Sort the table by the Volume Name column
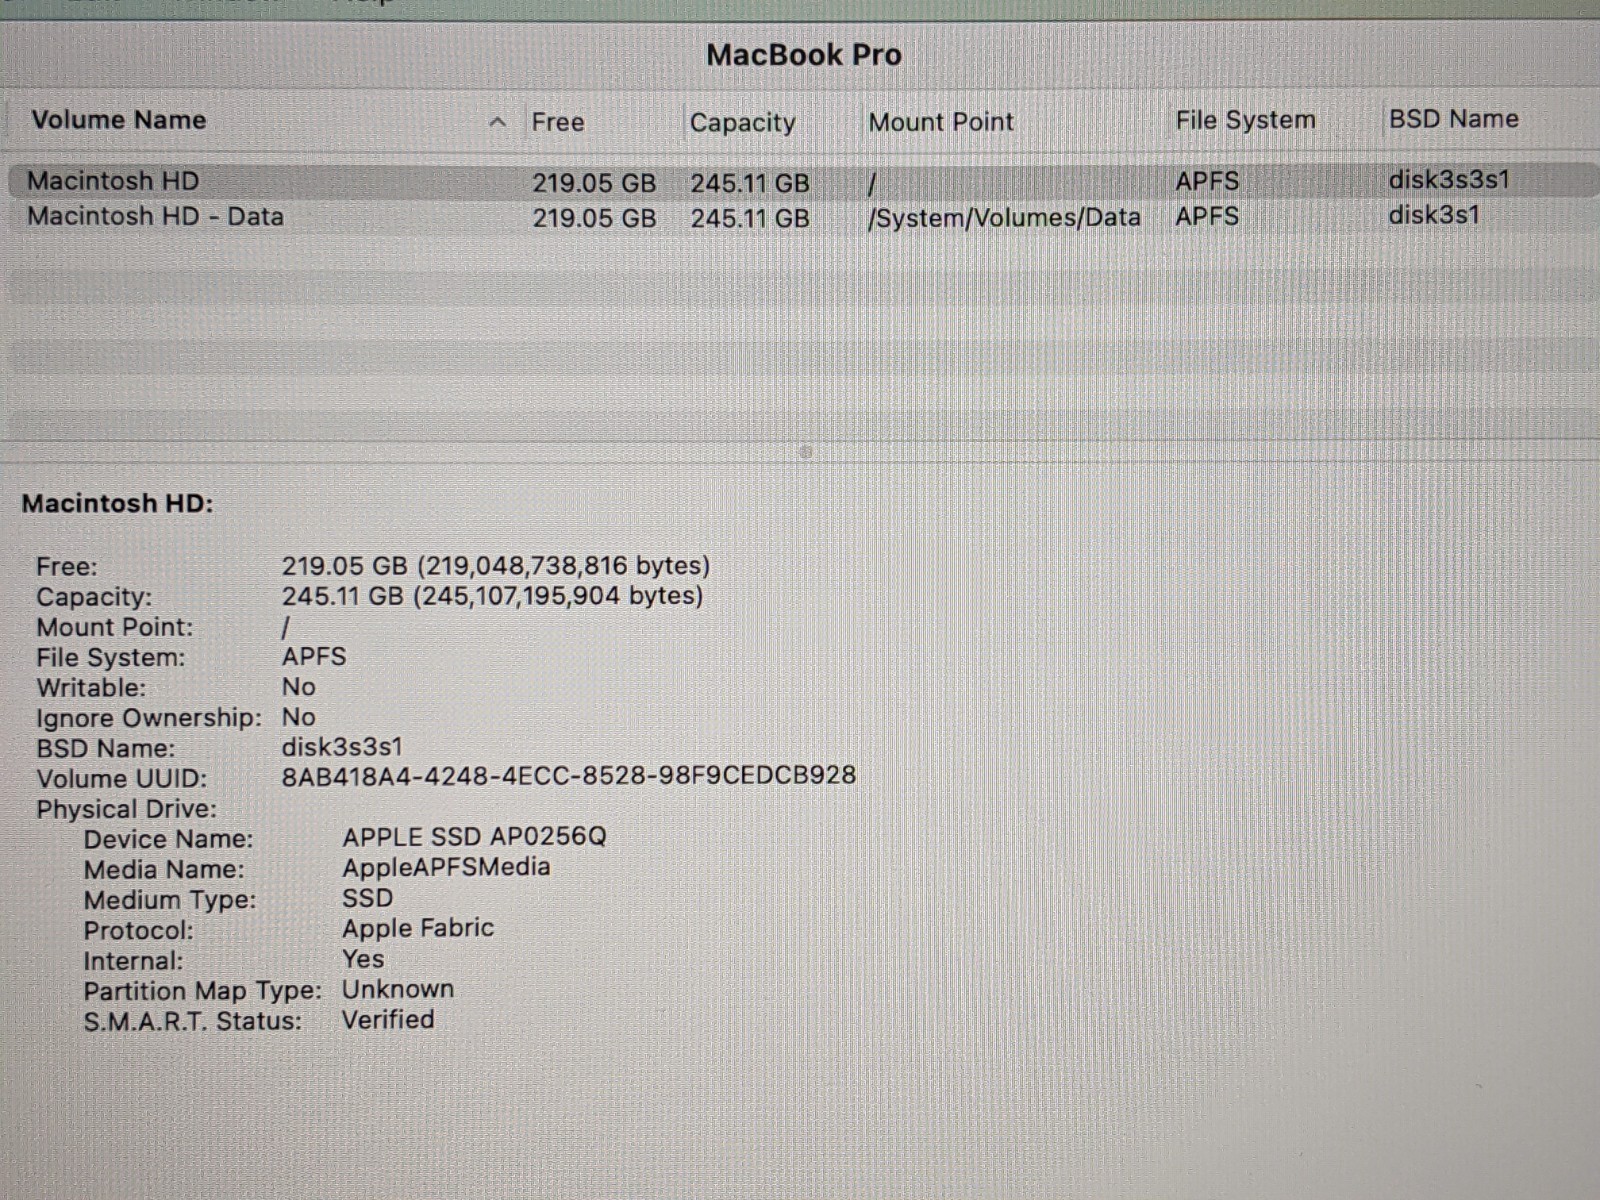 119,120
